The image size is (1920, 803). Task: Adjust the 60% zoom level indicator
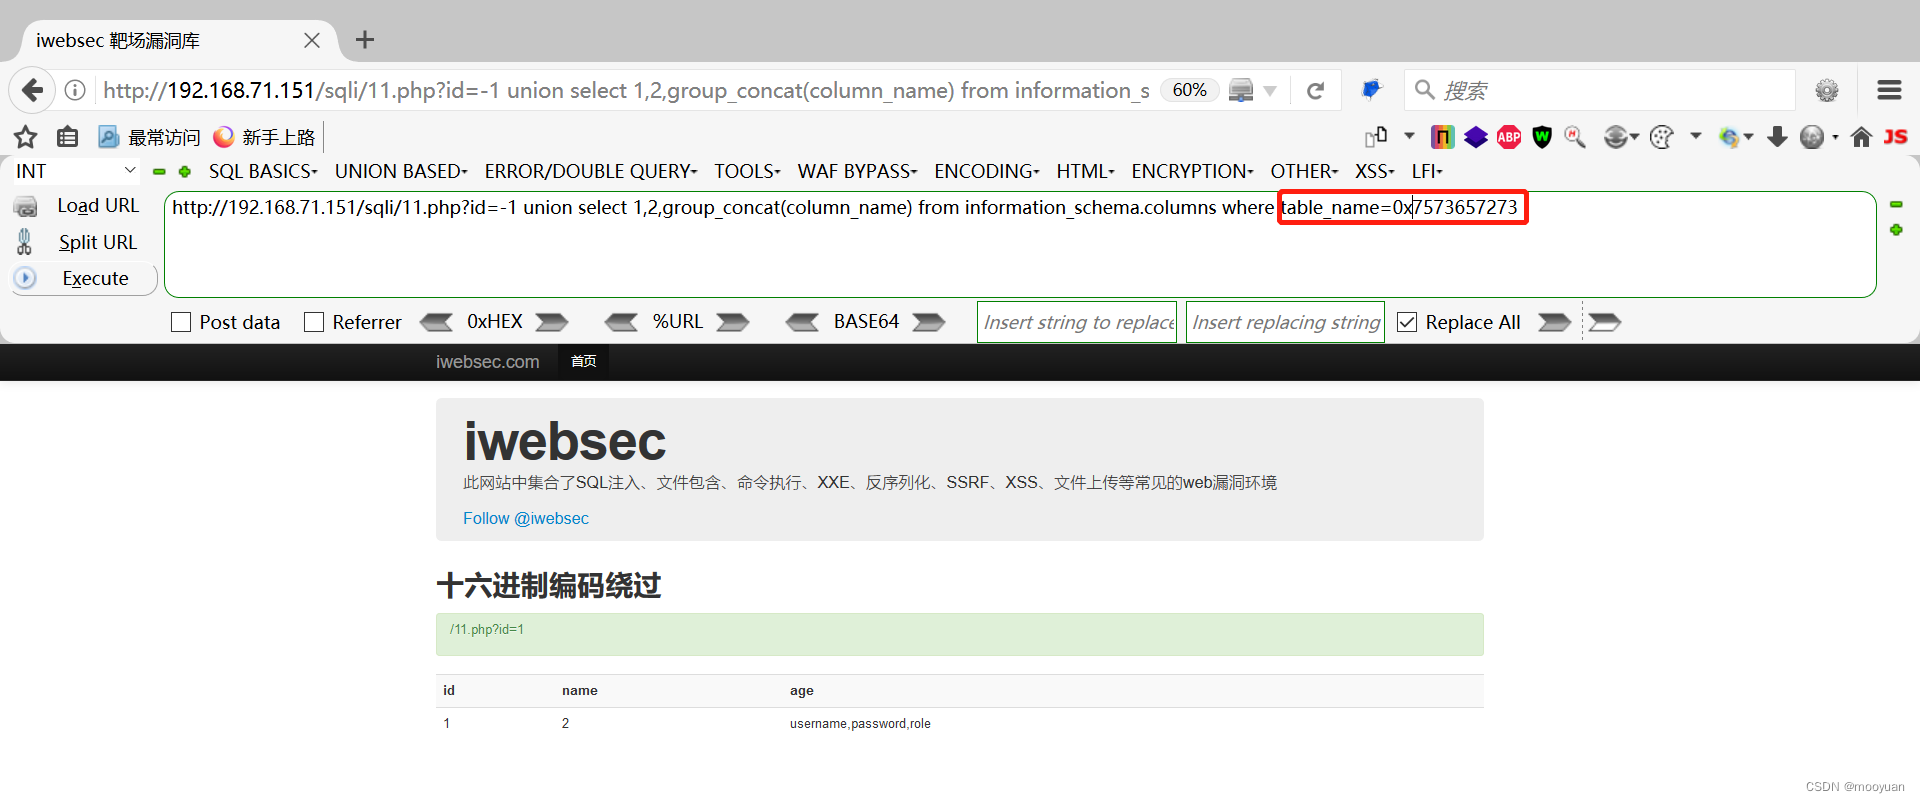(x=1189, y=90)
